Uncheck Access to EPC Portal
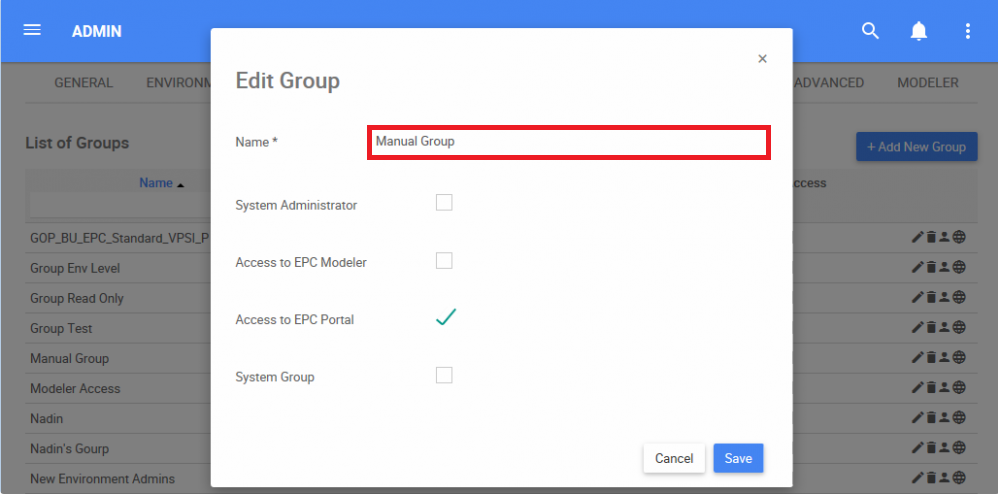The height and width of the screenshot is (494, 998). [445, 318]
